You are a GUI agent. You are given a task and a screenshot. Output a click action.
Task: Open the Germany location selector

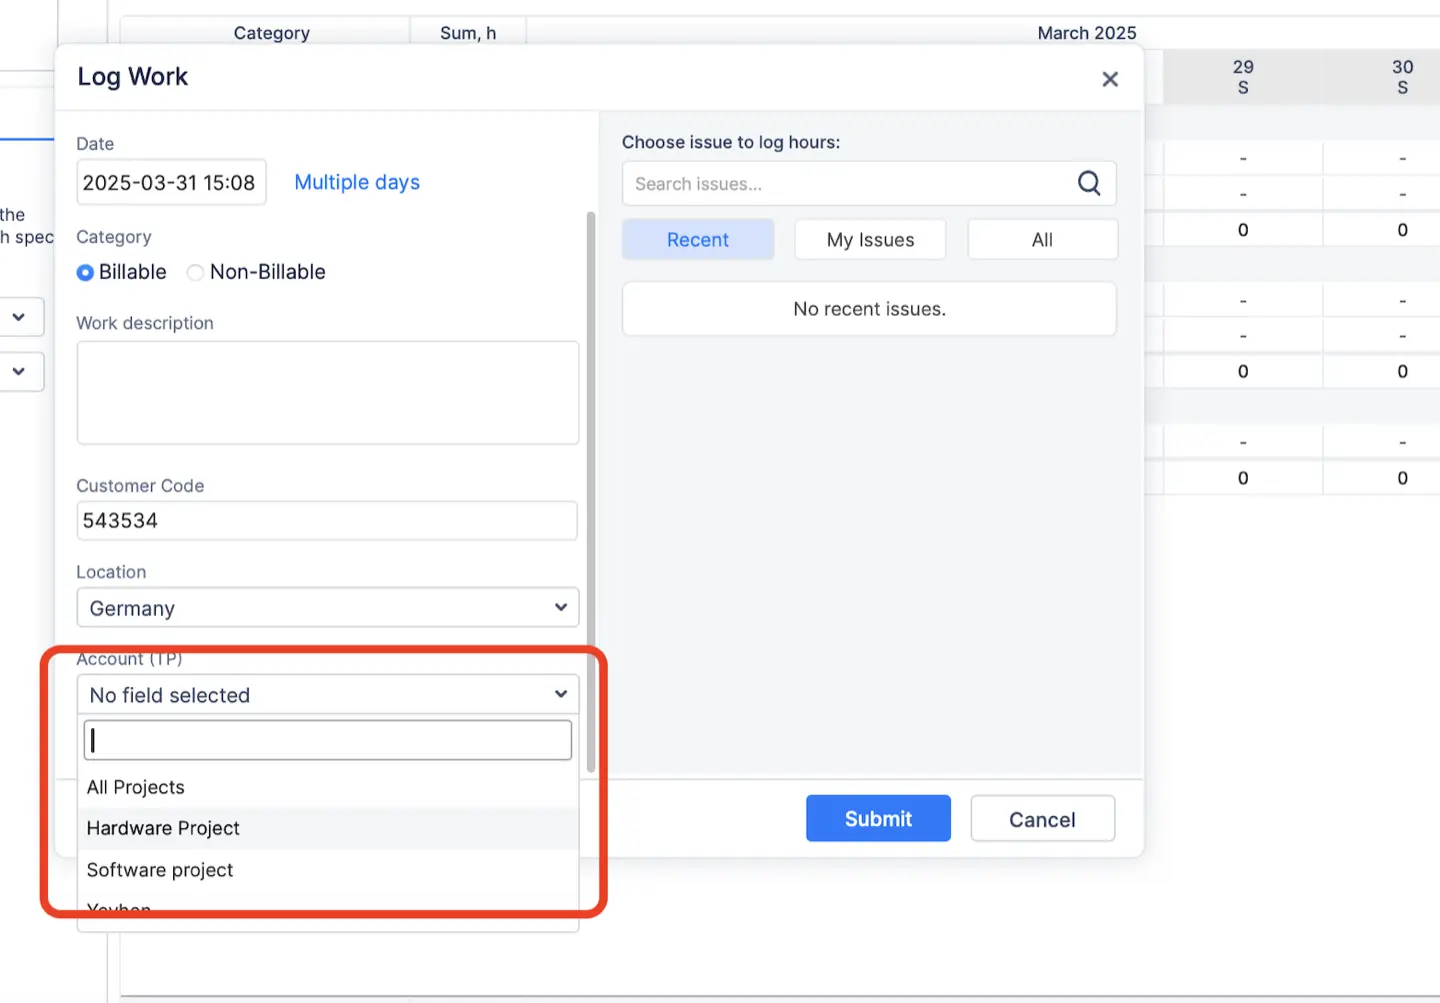click(x=327, y=607)
